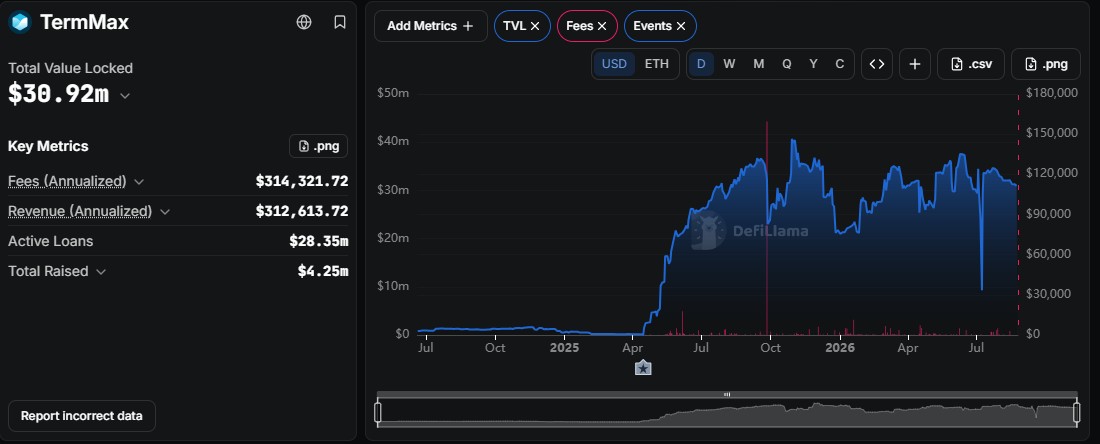Click the Fees (Annualized) label
This screenshot has height=444, width=1100.
pos(67,182)
